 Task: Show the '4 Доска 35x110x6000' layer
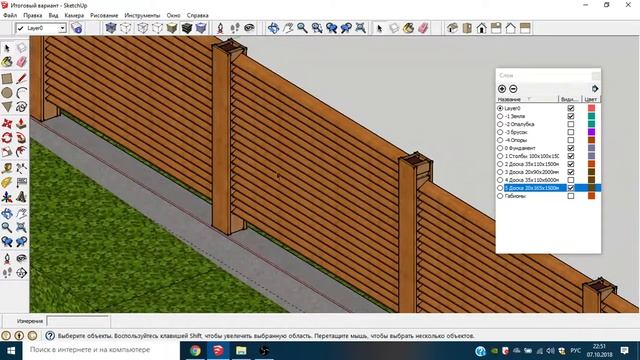(x=571, y=180)
